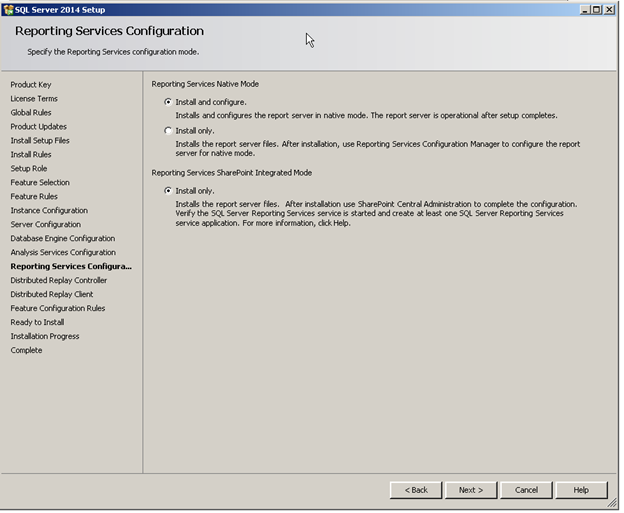
Task: Select Install Rules step in sidebar
Action: 31,154
